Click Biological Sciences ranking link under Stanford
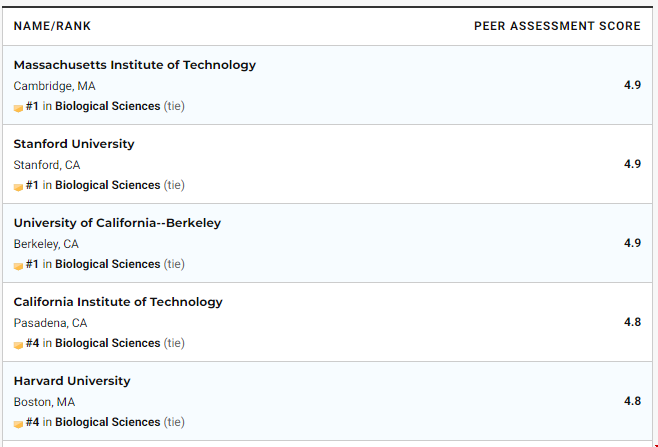 [x=107, y=185]
